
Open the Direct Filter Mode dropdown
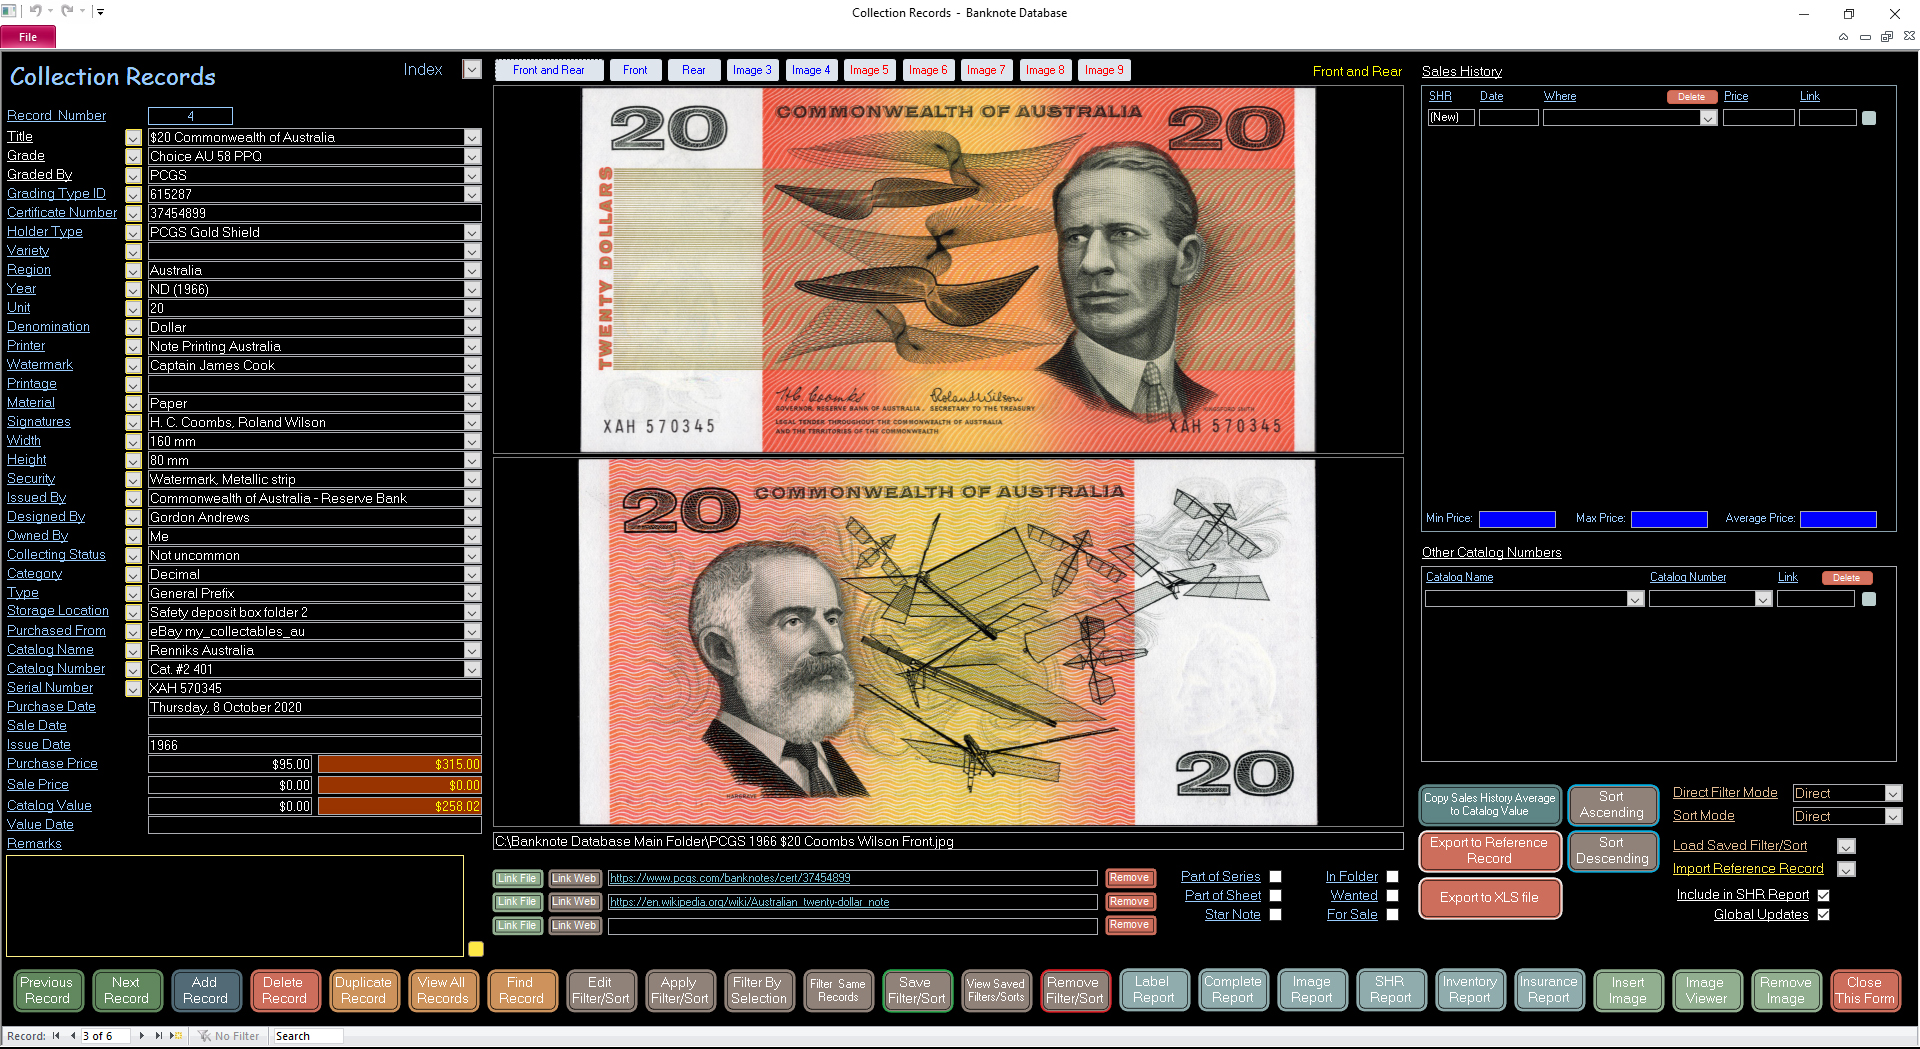coord(1892,793)
